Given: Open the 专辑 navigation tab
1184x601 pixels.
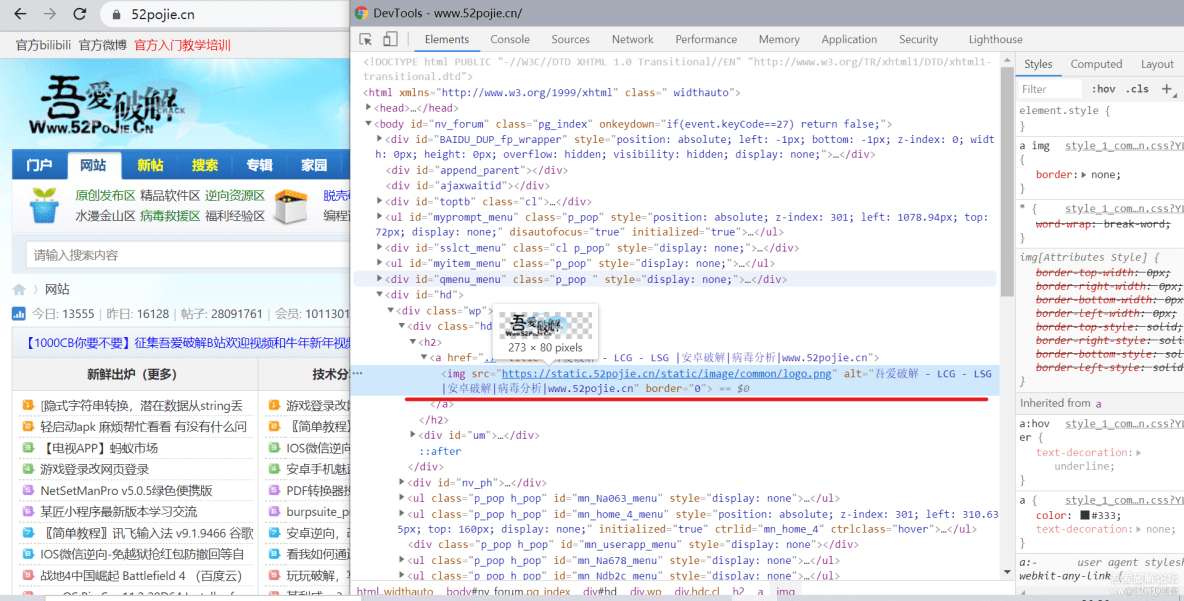Looking at the screenshot, I should 259,165.
